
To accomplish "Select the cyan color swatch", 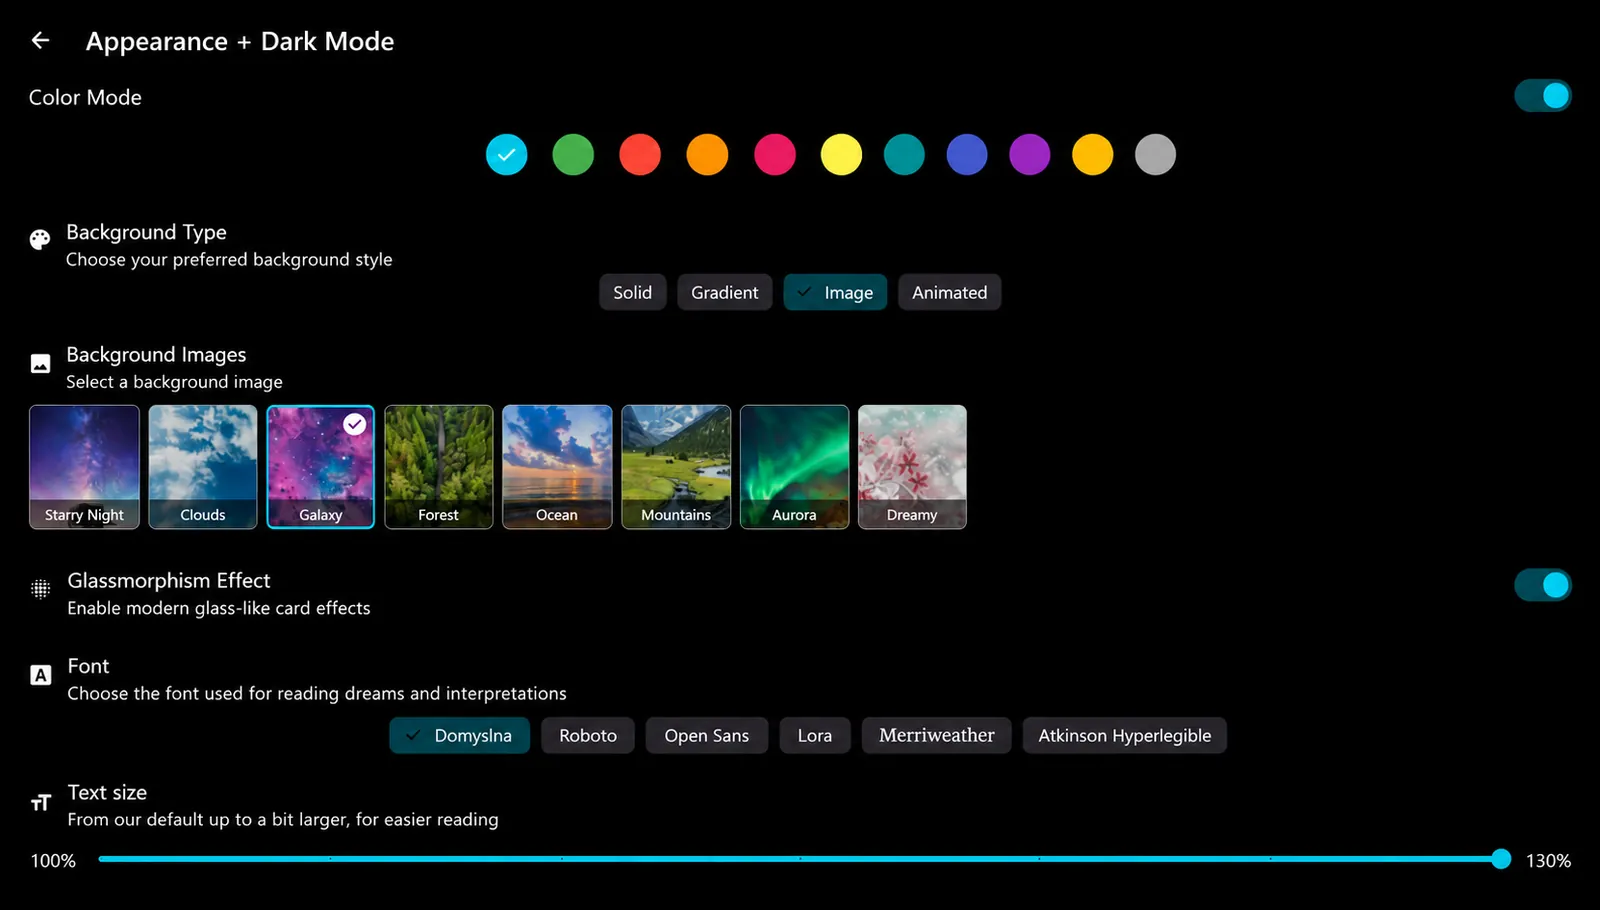I will point(507,155).
